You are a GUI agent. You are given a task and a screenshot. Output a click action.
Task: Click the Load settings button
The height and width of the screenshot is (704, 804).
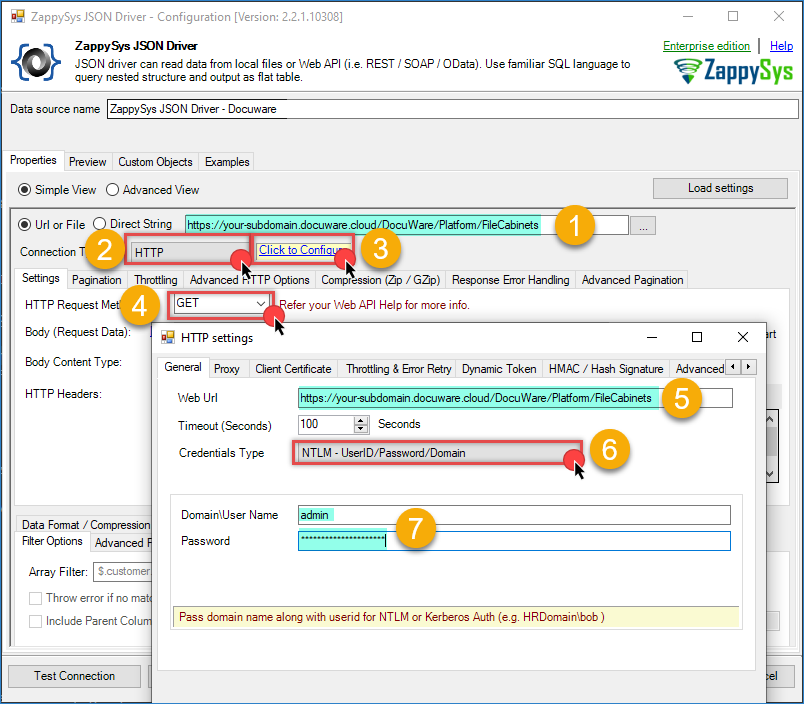pos(720,188)
